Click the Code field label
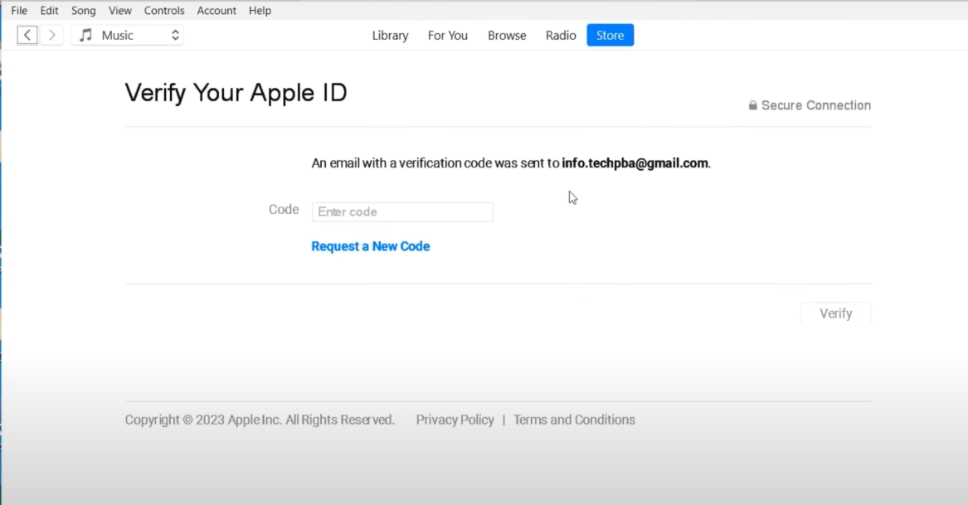 (284, 209)
